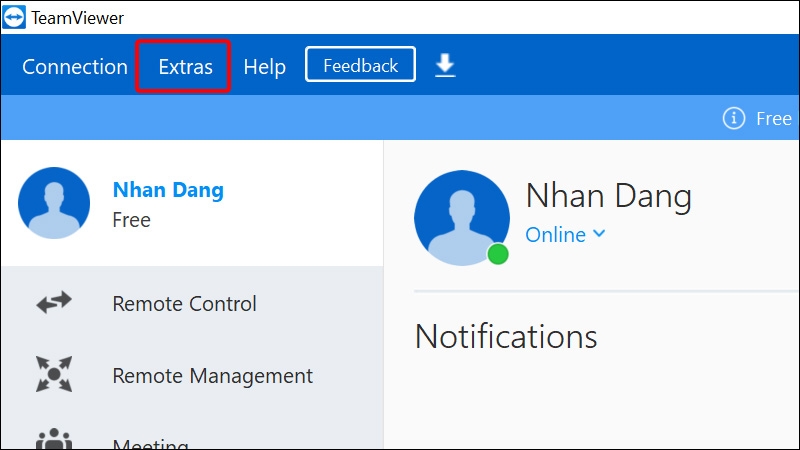800x450 pixels.
Task: Click the TeamViewer logo in title bar
Action: tap(14, 17)
